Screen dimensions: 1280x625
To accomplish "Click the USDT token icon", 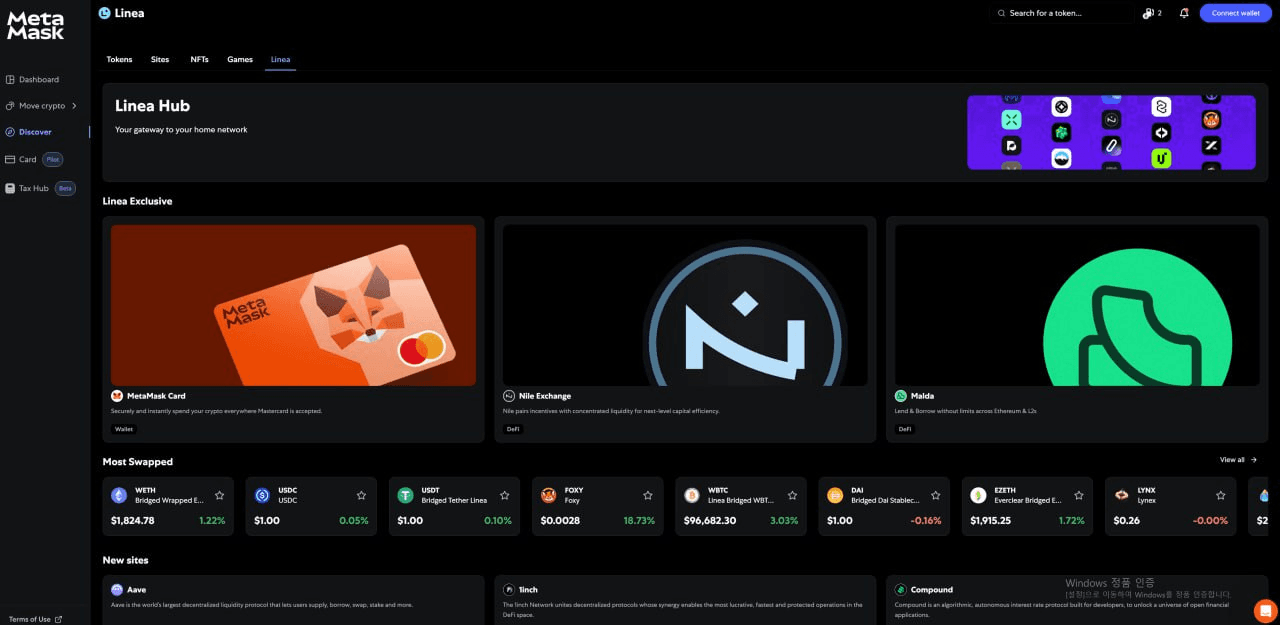I will coord(405,495).
